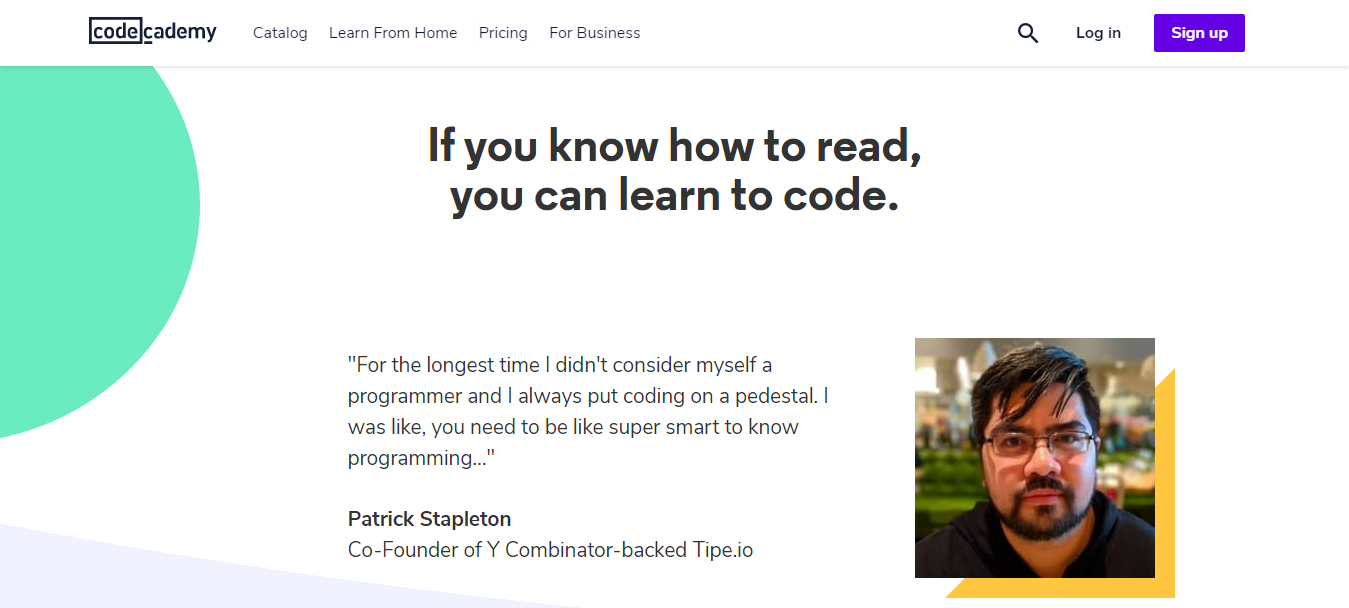Click the Codecademy logo
This screenshot has width=1349, height=608.
coord(152,31)
